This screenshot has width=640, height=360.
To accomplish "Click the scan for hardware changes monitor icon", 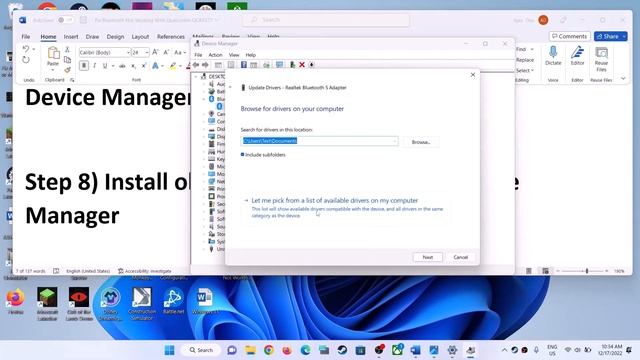I will 280,65.
